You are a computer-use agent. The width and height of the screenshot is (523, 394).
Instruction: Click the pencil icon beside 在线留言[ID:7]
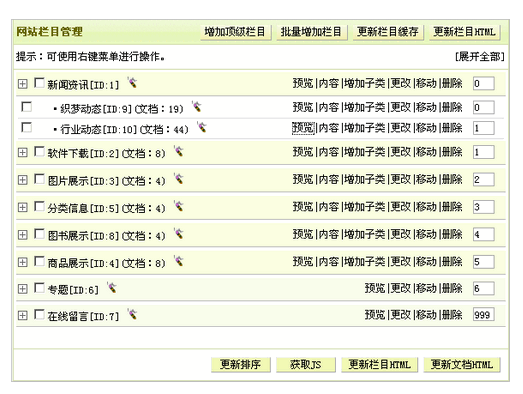(x=132, y=314)
